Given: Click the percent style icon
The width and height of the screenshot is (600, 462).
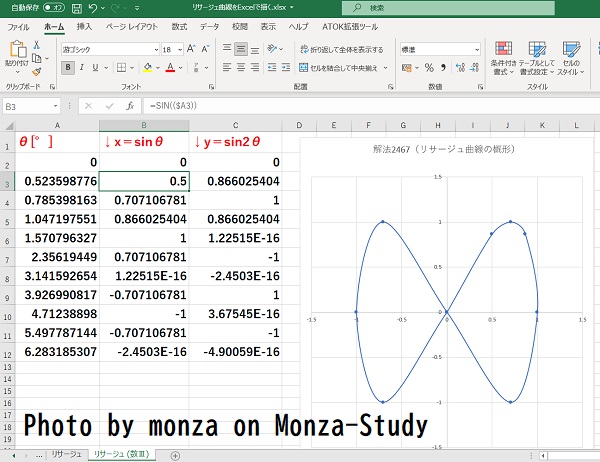Looking at the screenshot, I should tap(428, 68).
